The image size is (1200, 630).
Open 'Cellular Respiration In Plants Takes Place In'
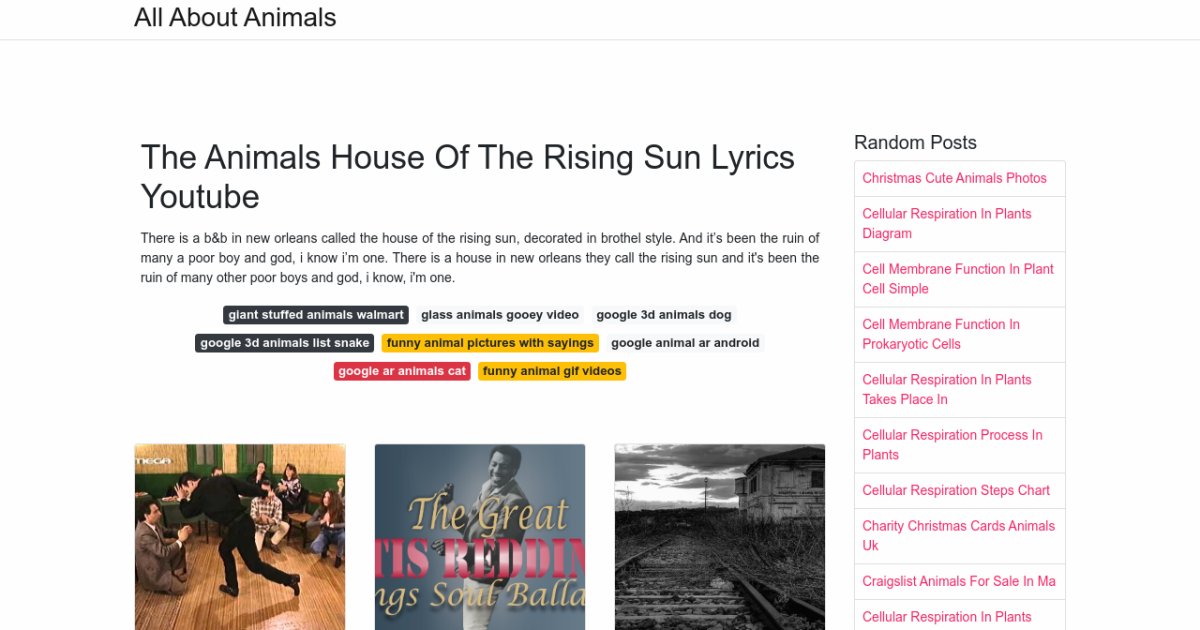pos(946,389)
